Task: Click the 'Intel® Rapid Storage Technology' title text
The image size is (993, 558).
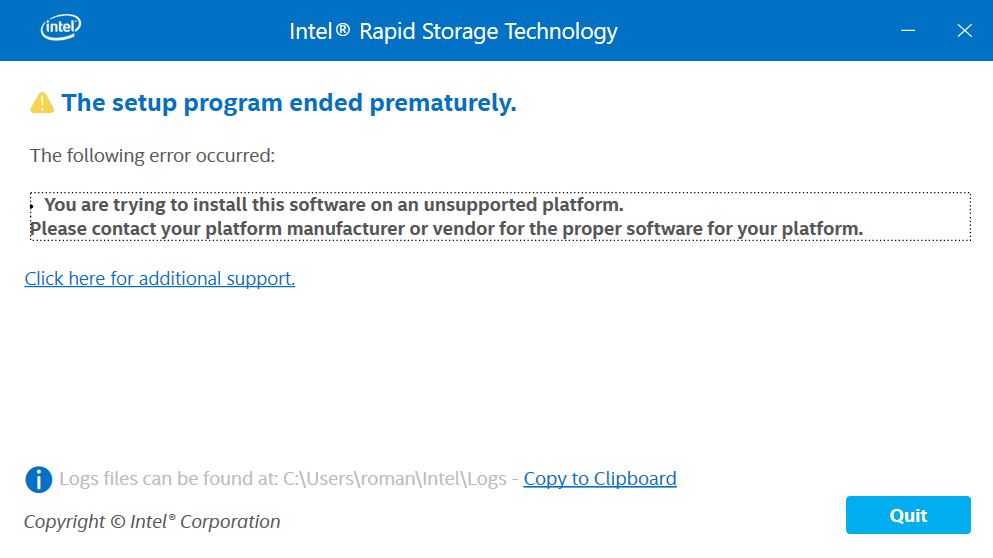Action: (x=453, y=31)
